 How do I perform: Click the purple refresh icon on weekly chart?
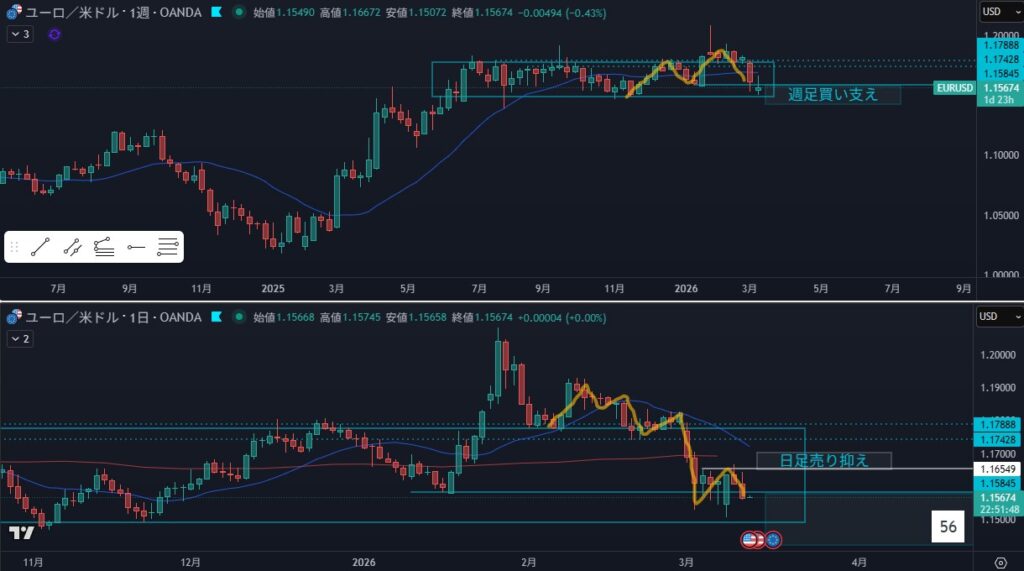pos(53,34)
